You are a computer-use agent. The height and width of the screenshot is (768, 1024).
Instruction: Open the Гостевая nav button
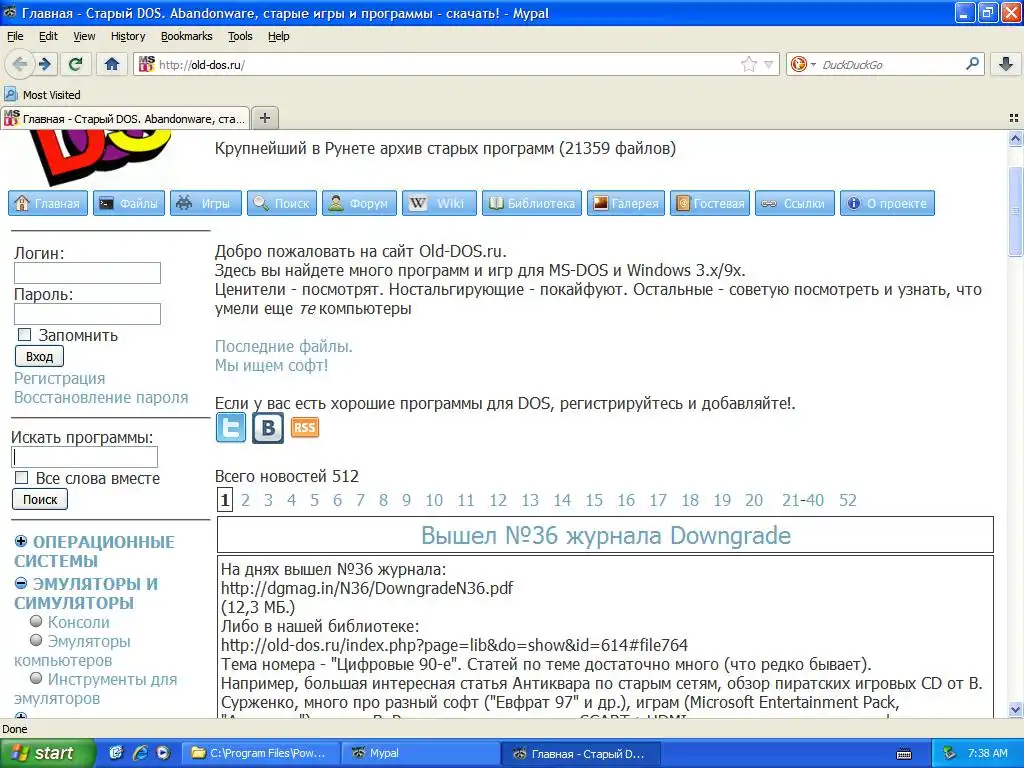pos(710,203)
